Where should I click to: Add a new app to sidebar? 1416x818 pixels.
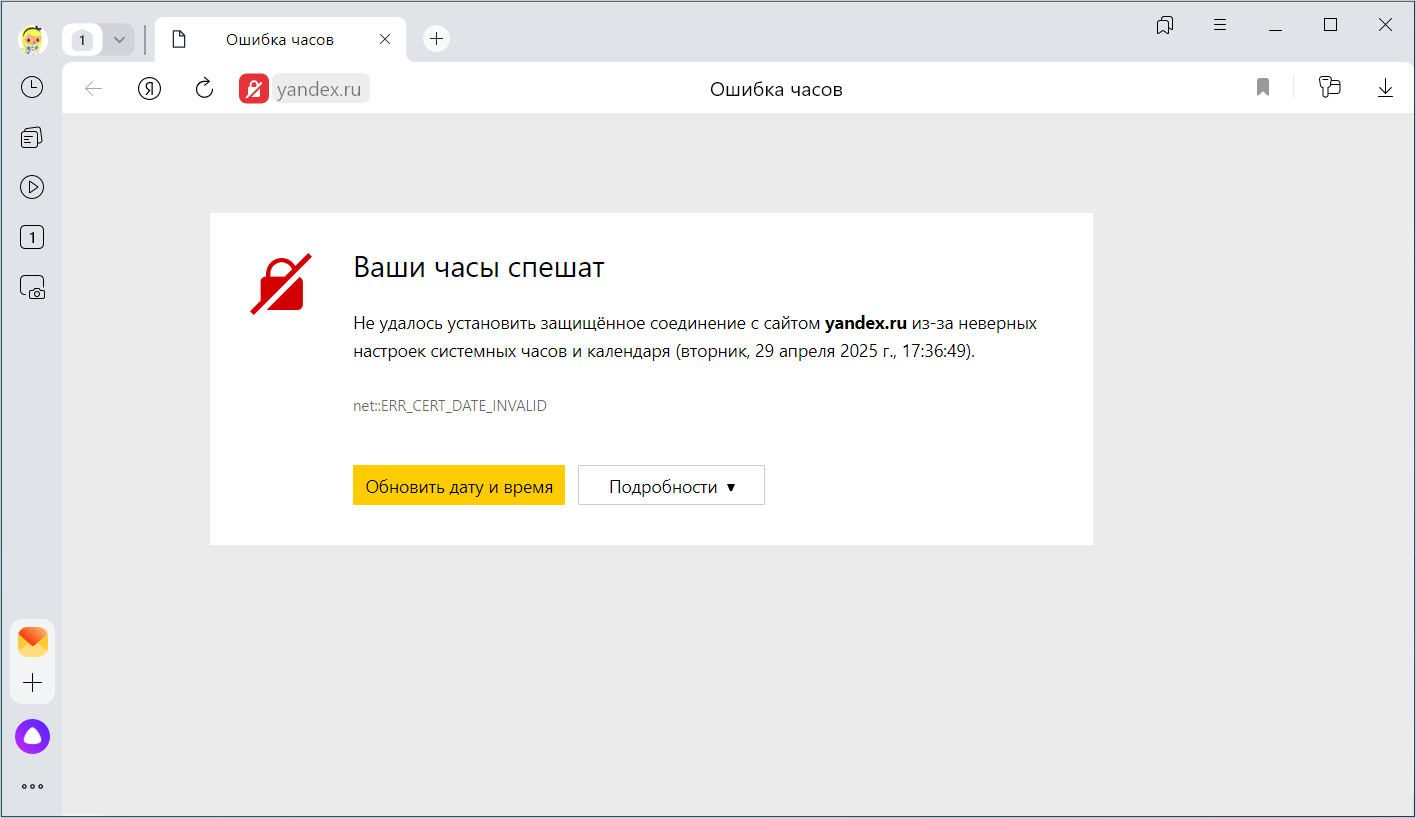coord(32,683)
